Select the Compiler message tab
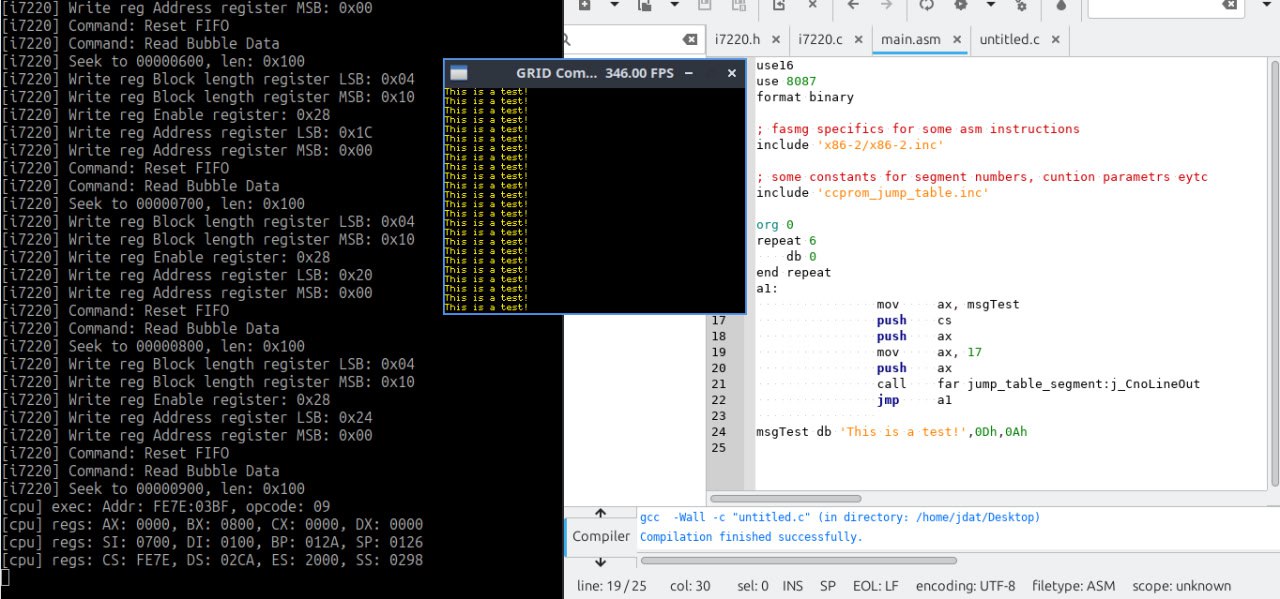This screenshot has height=599, width=1280. (601, 536)
